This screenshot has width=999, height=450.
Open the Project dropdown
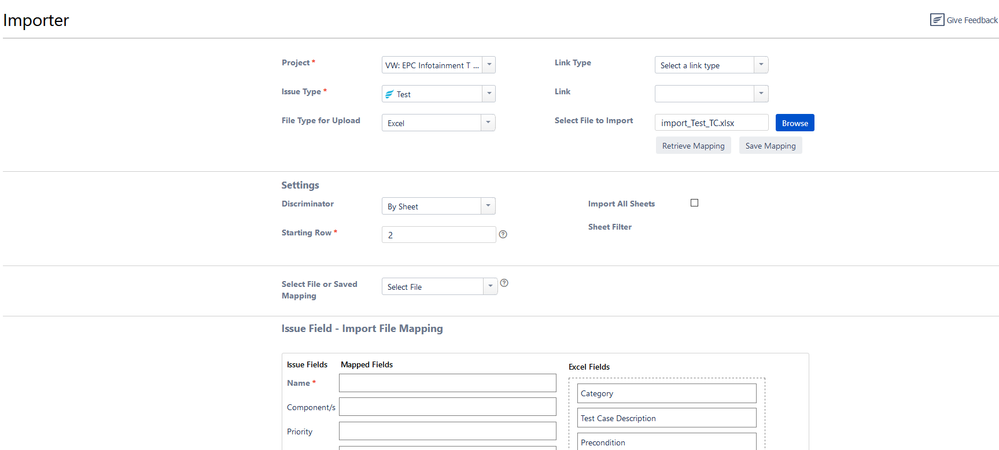[438, 65]
